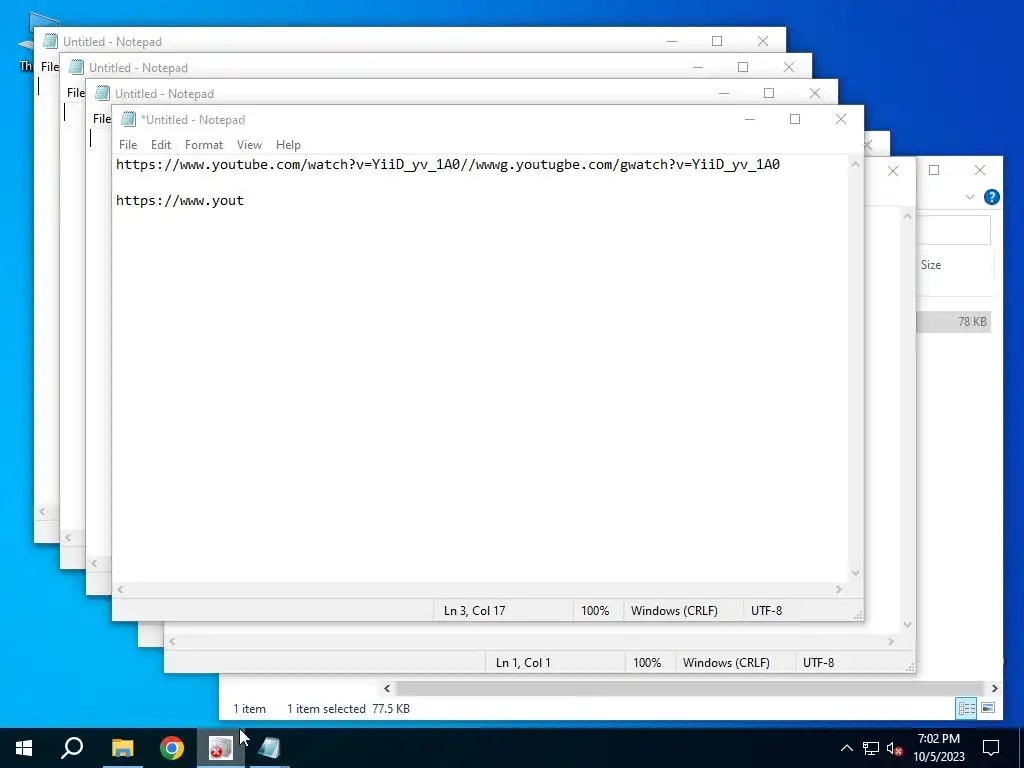The height and width of the screenshot is (768, 1024).
Task: Click '1 item selected 77.5 KB' status text
Action: point(348,709)
